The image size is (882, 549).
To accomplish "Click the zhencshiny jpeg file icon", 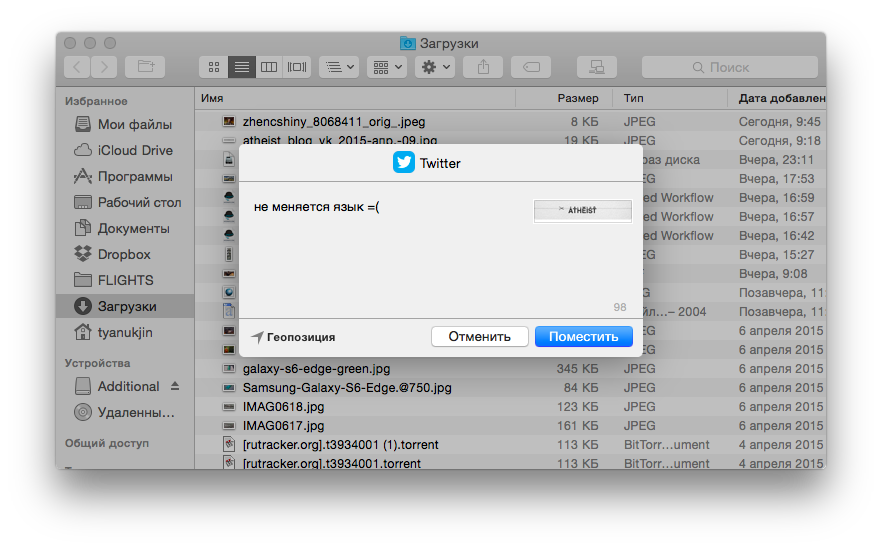I will [x=228, y=121].
